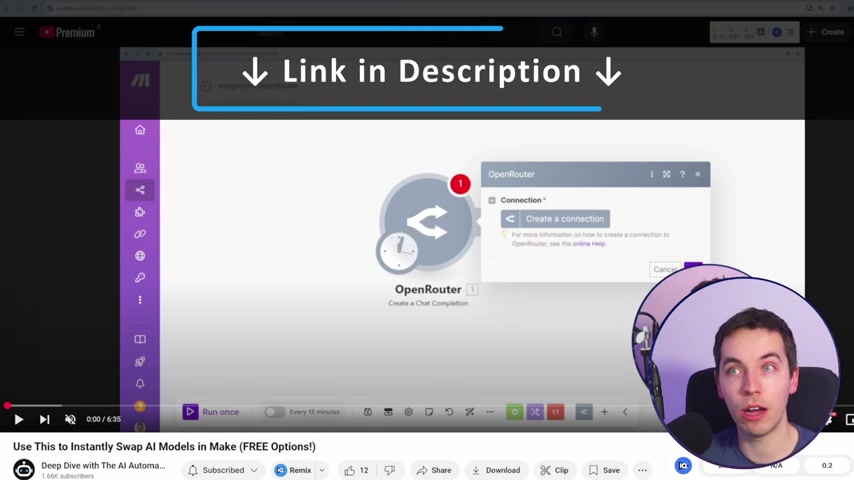Viewport: 854px width, 480px height.
Task: Open OpenRouter dialog help question mark
Action: click(x=682, y=174)
